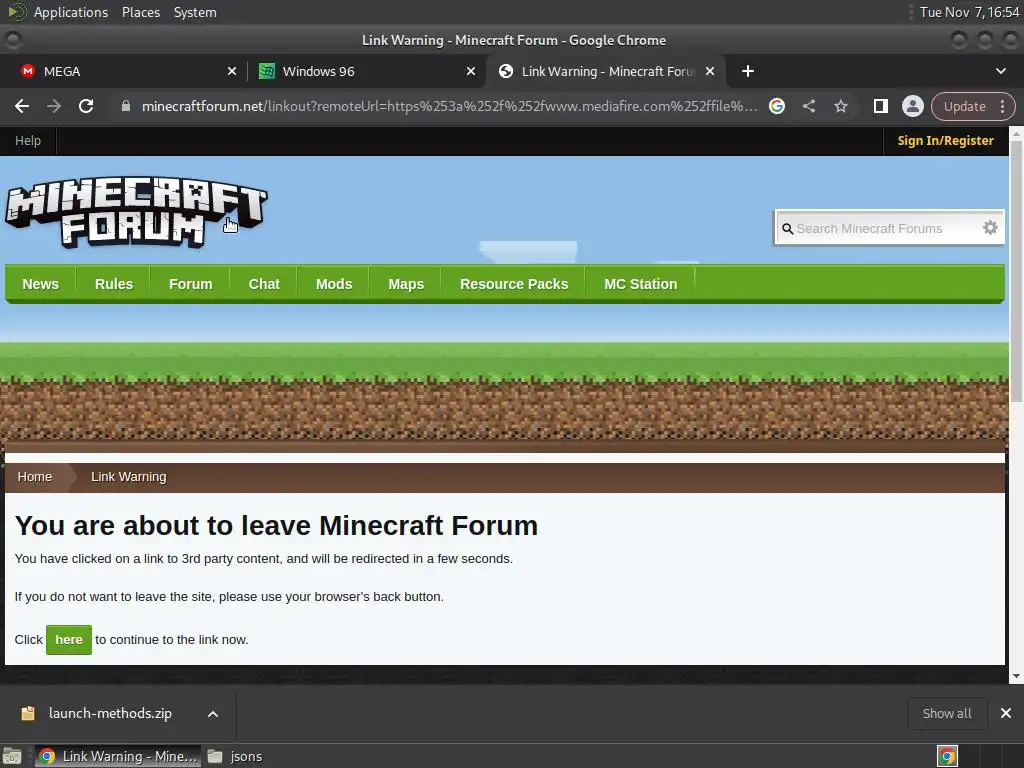Click the browser forward arrow
1024x768 pixels.
pos(54,106)
